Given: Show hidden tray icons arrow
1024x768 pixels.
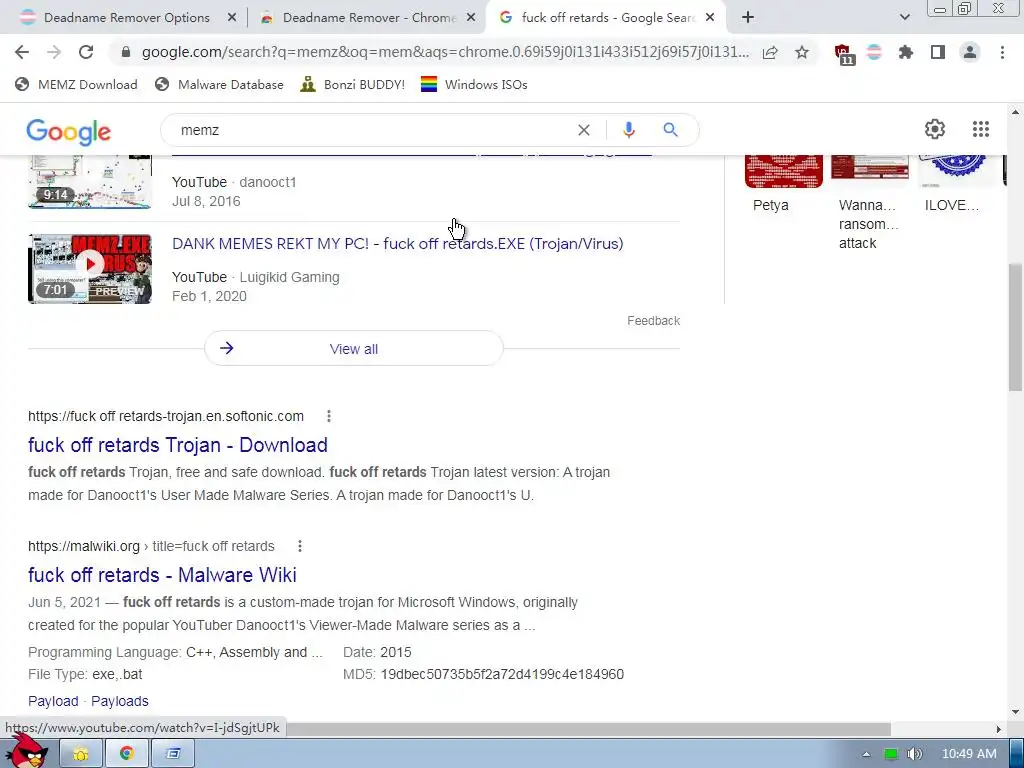Looking at the screenshot, I should 867,754.
